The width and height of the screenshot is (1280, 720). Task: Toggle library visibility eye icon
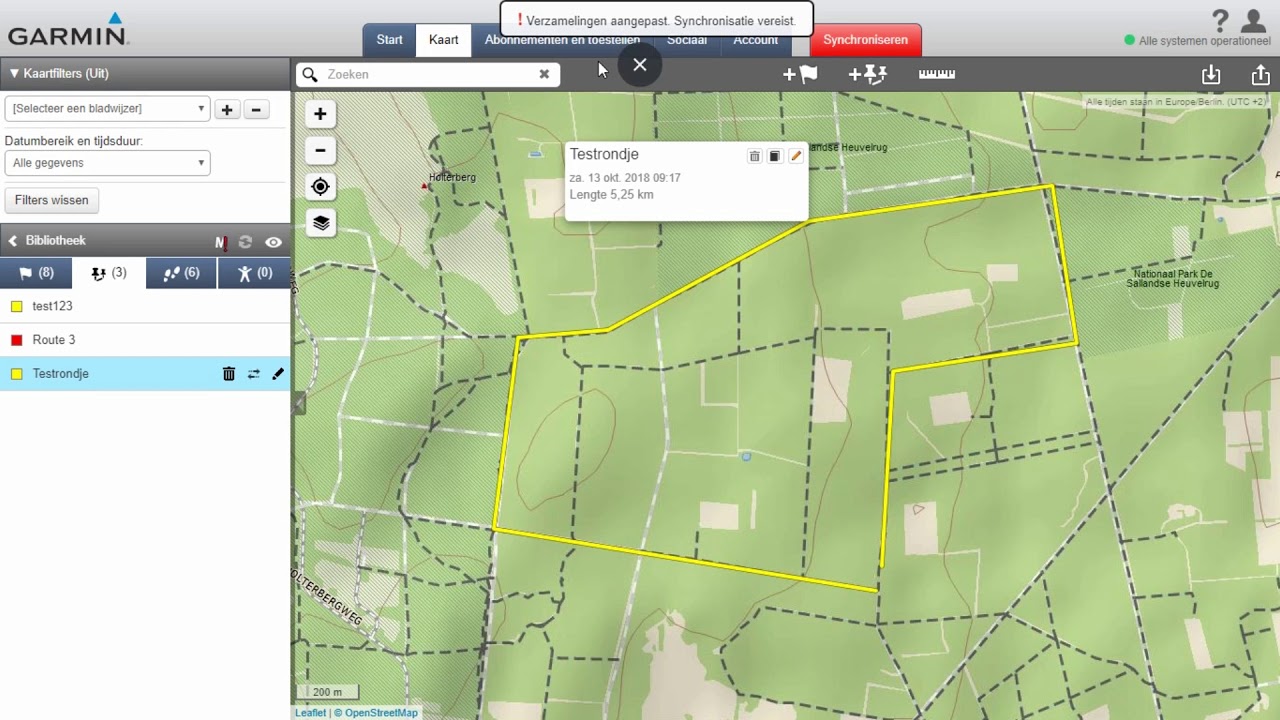pos(273,242)
